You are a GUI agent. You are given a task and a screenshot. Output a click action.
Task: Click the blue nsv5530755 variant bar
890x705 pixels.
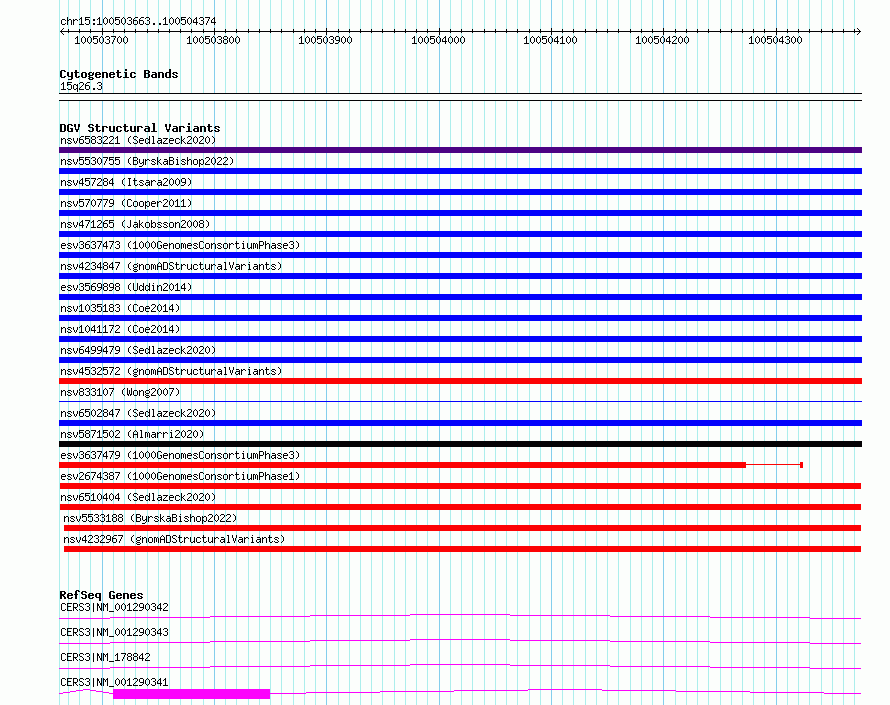pos(460,171)
